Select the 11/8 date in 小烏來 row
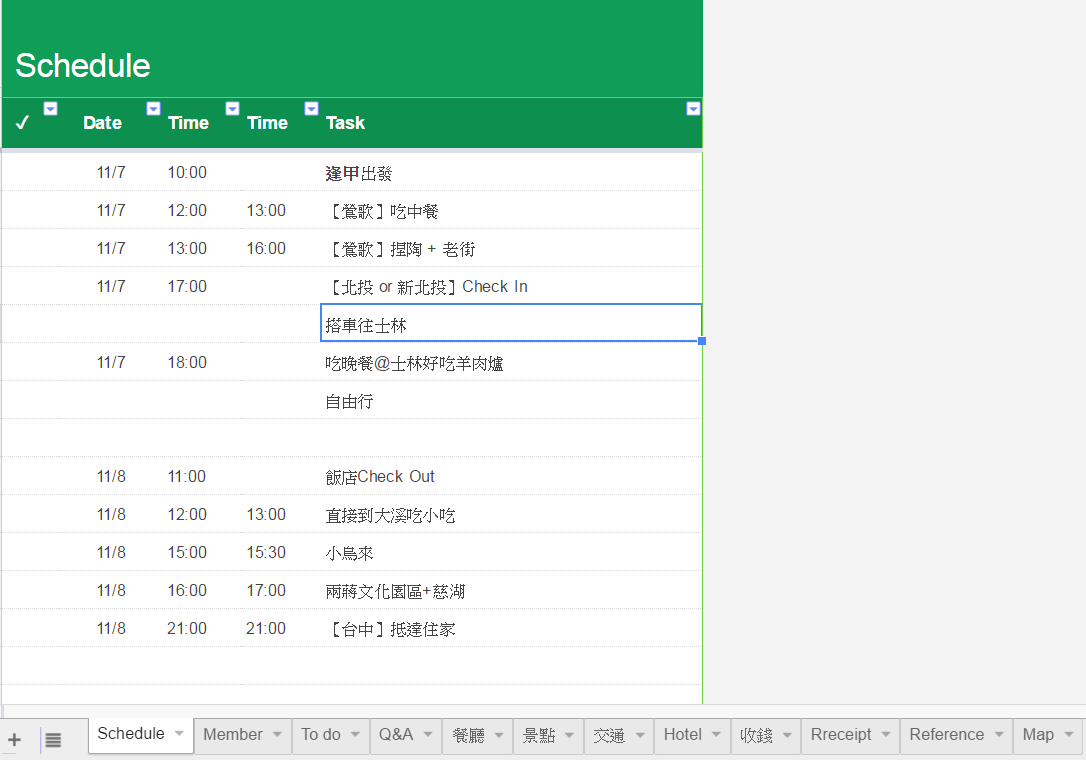 112,552
